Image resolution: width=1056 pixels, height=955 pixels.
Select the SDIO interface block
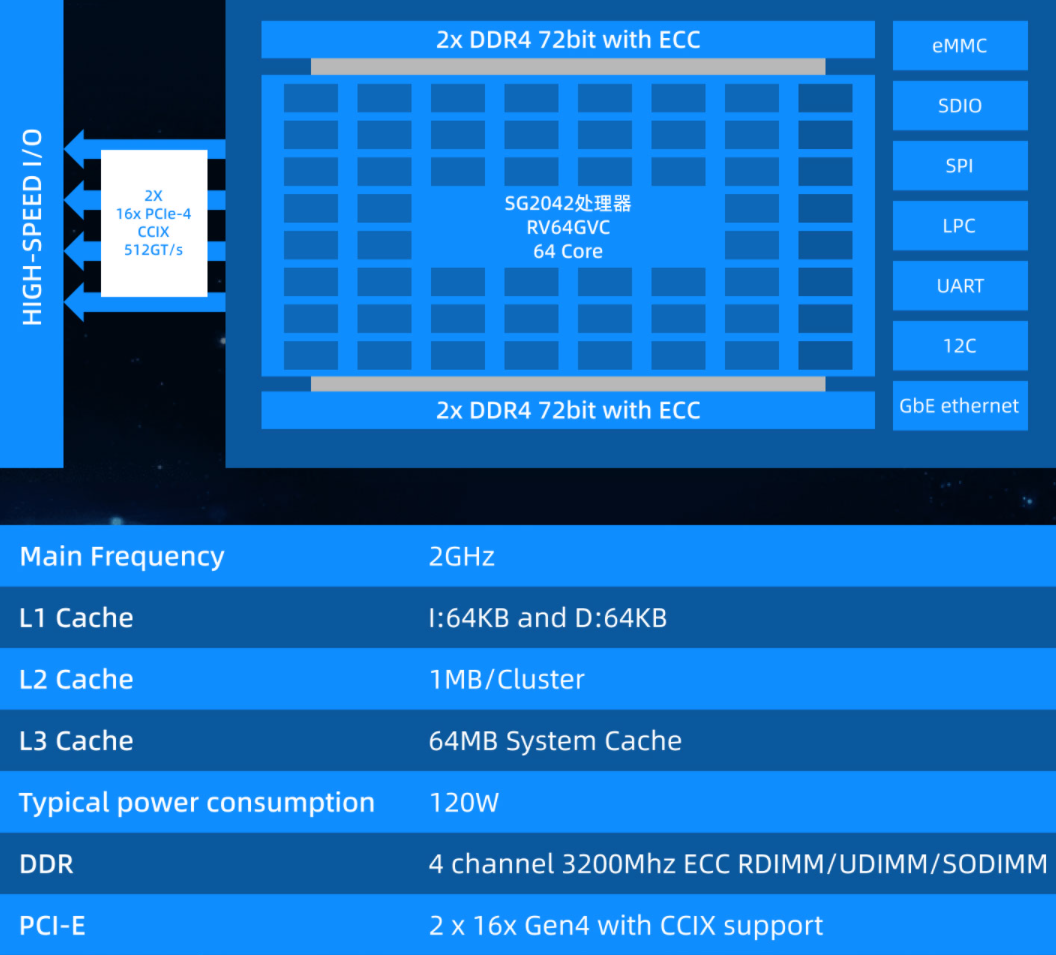pyautogui.click(x=960, y=106)
